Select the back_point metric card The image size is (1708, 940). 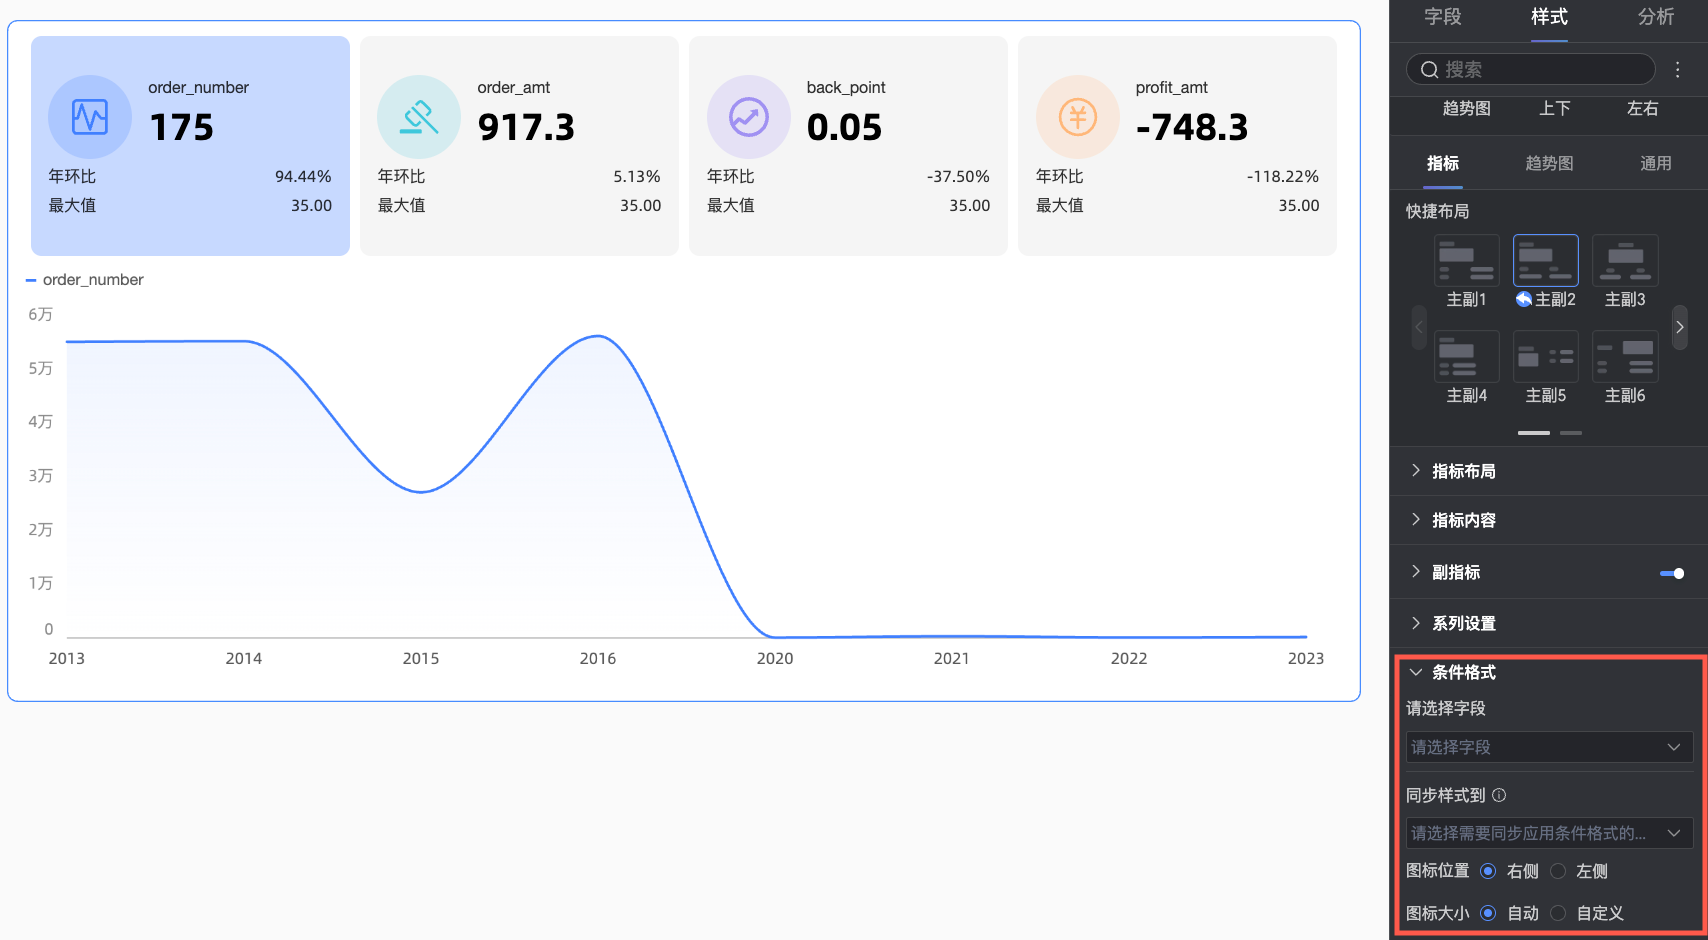(848, 146)
